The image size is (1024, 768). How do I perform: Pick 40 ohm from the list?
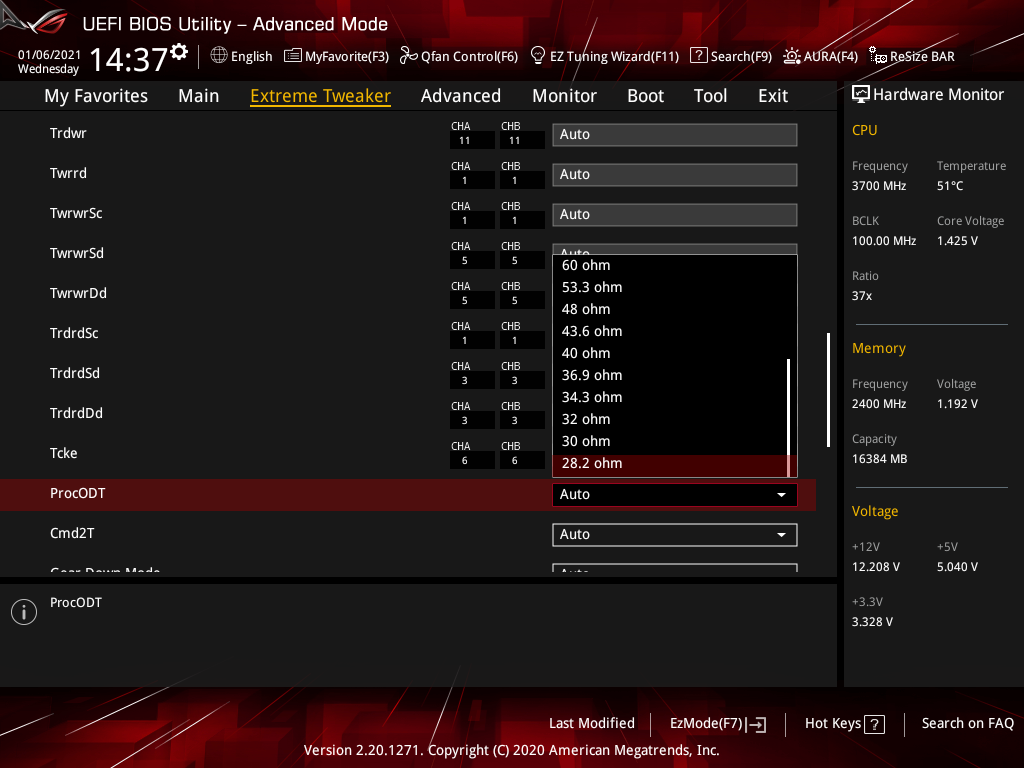click(670, 353)
